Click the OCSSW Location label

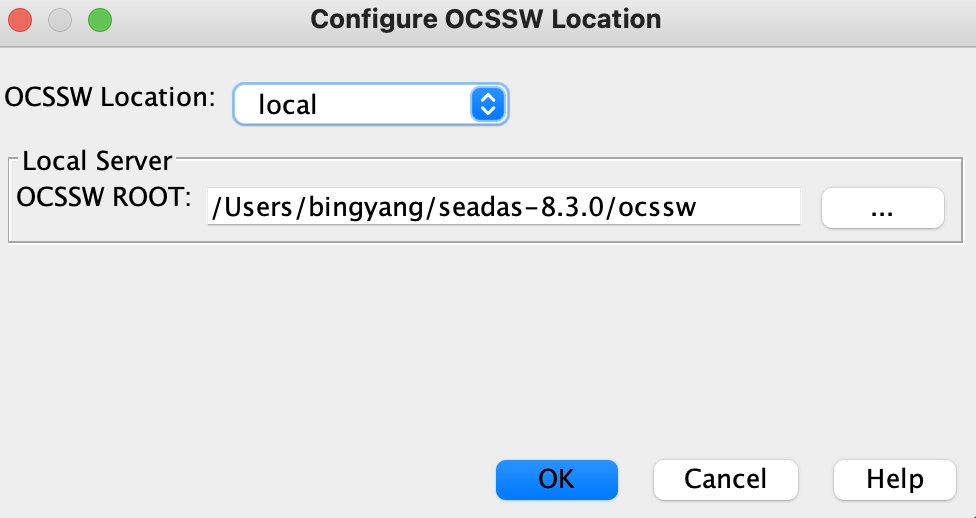click(110, 97)
